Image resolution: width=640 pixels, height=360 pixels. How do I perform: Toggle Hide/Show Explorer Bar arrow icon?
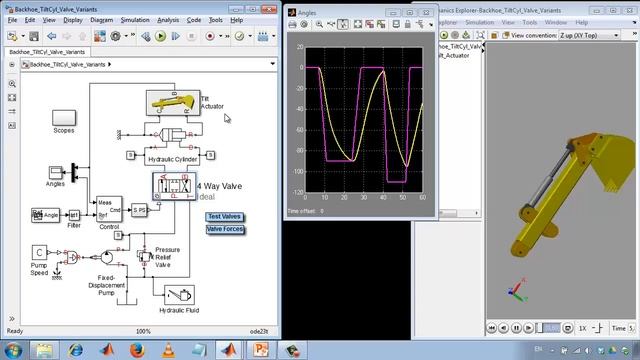12,64
